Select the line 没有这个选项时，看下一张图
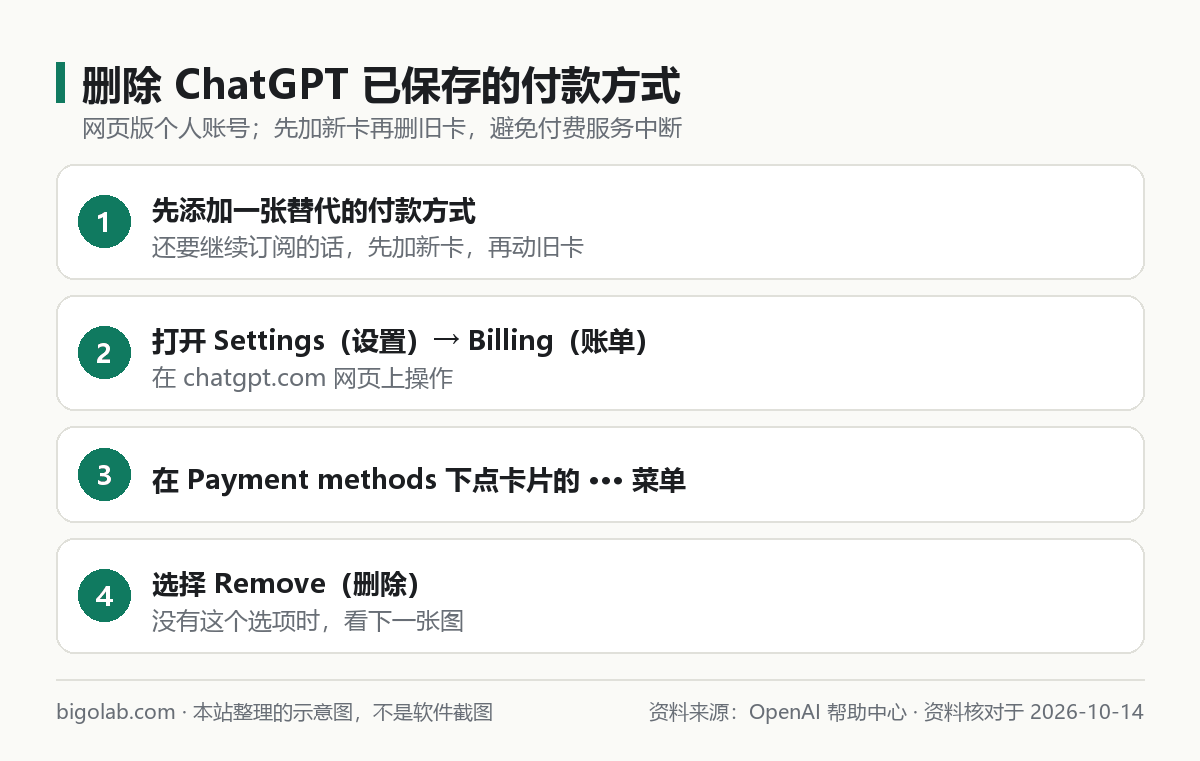This screenshot has height=761, width=1200. tap(308, 621)
